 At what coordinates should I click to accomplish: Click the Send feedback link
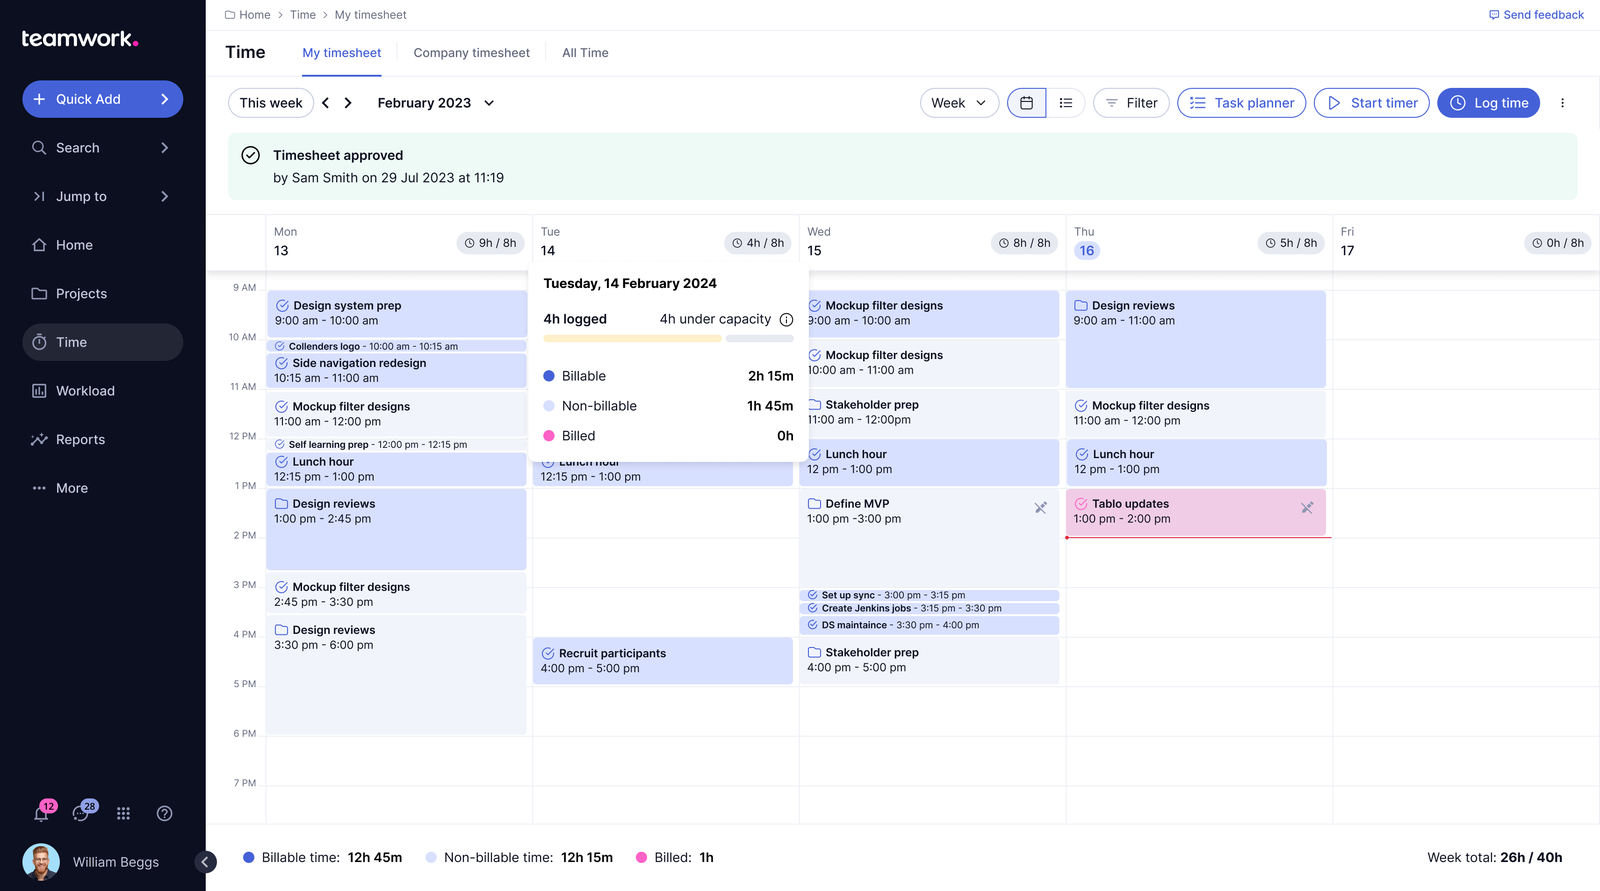[1536, 15]
